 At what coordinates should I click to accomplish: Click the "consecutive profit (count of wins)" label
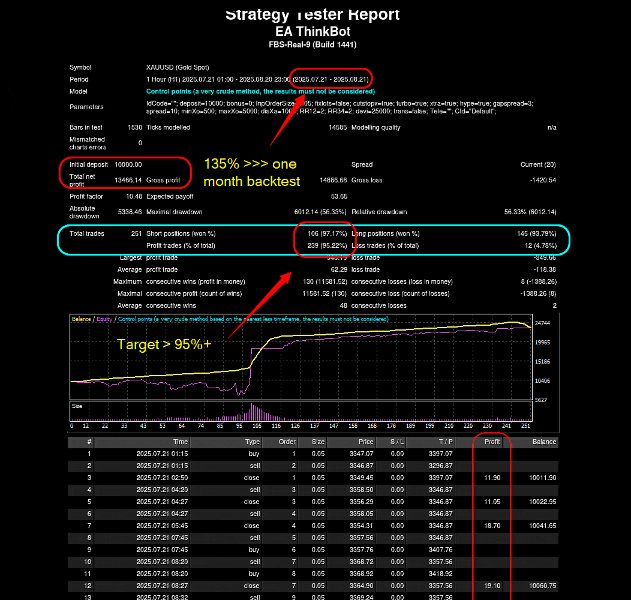point(194,294)
